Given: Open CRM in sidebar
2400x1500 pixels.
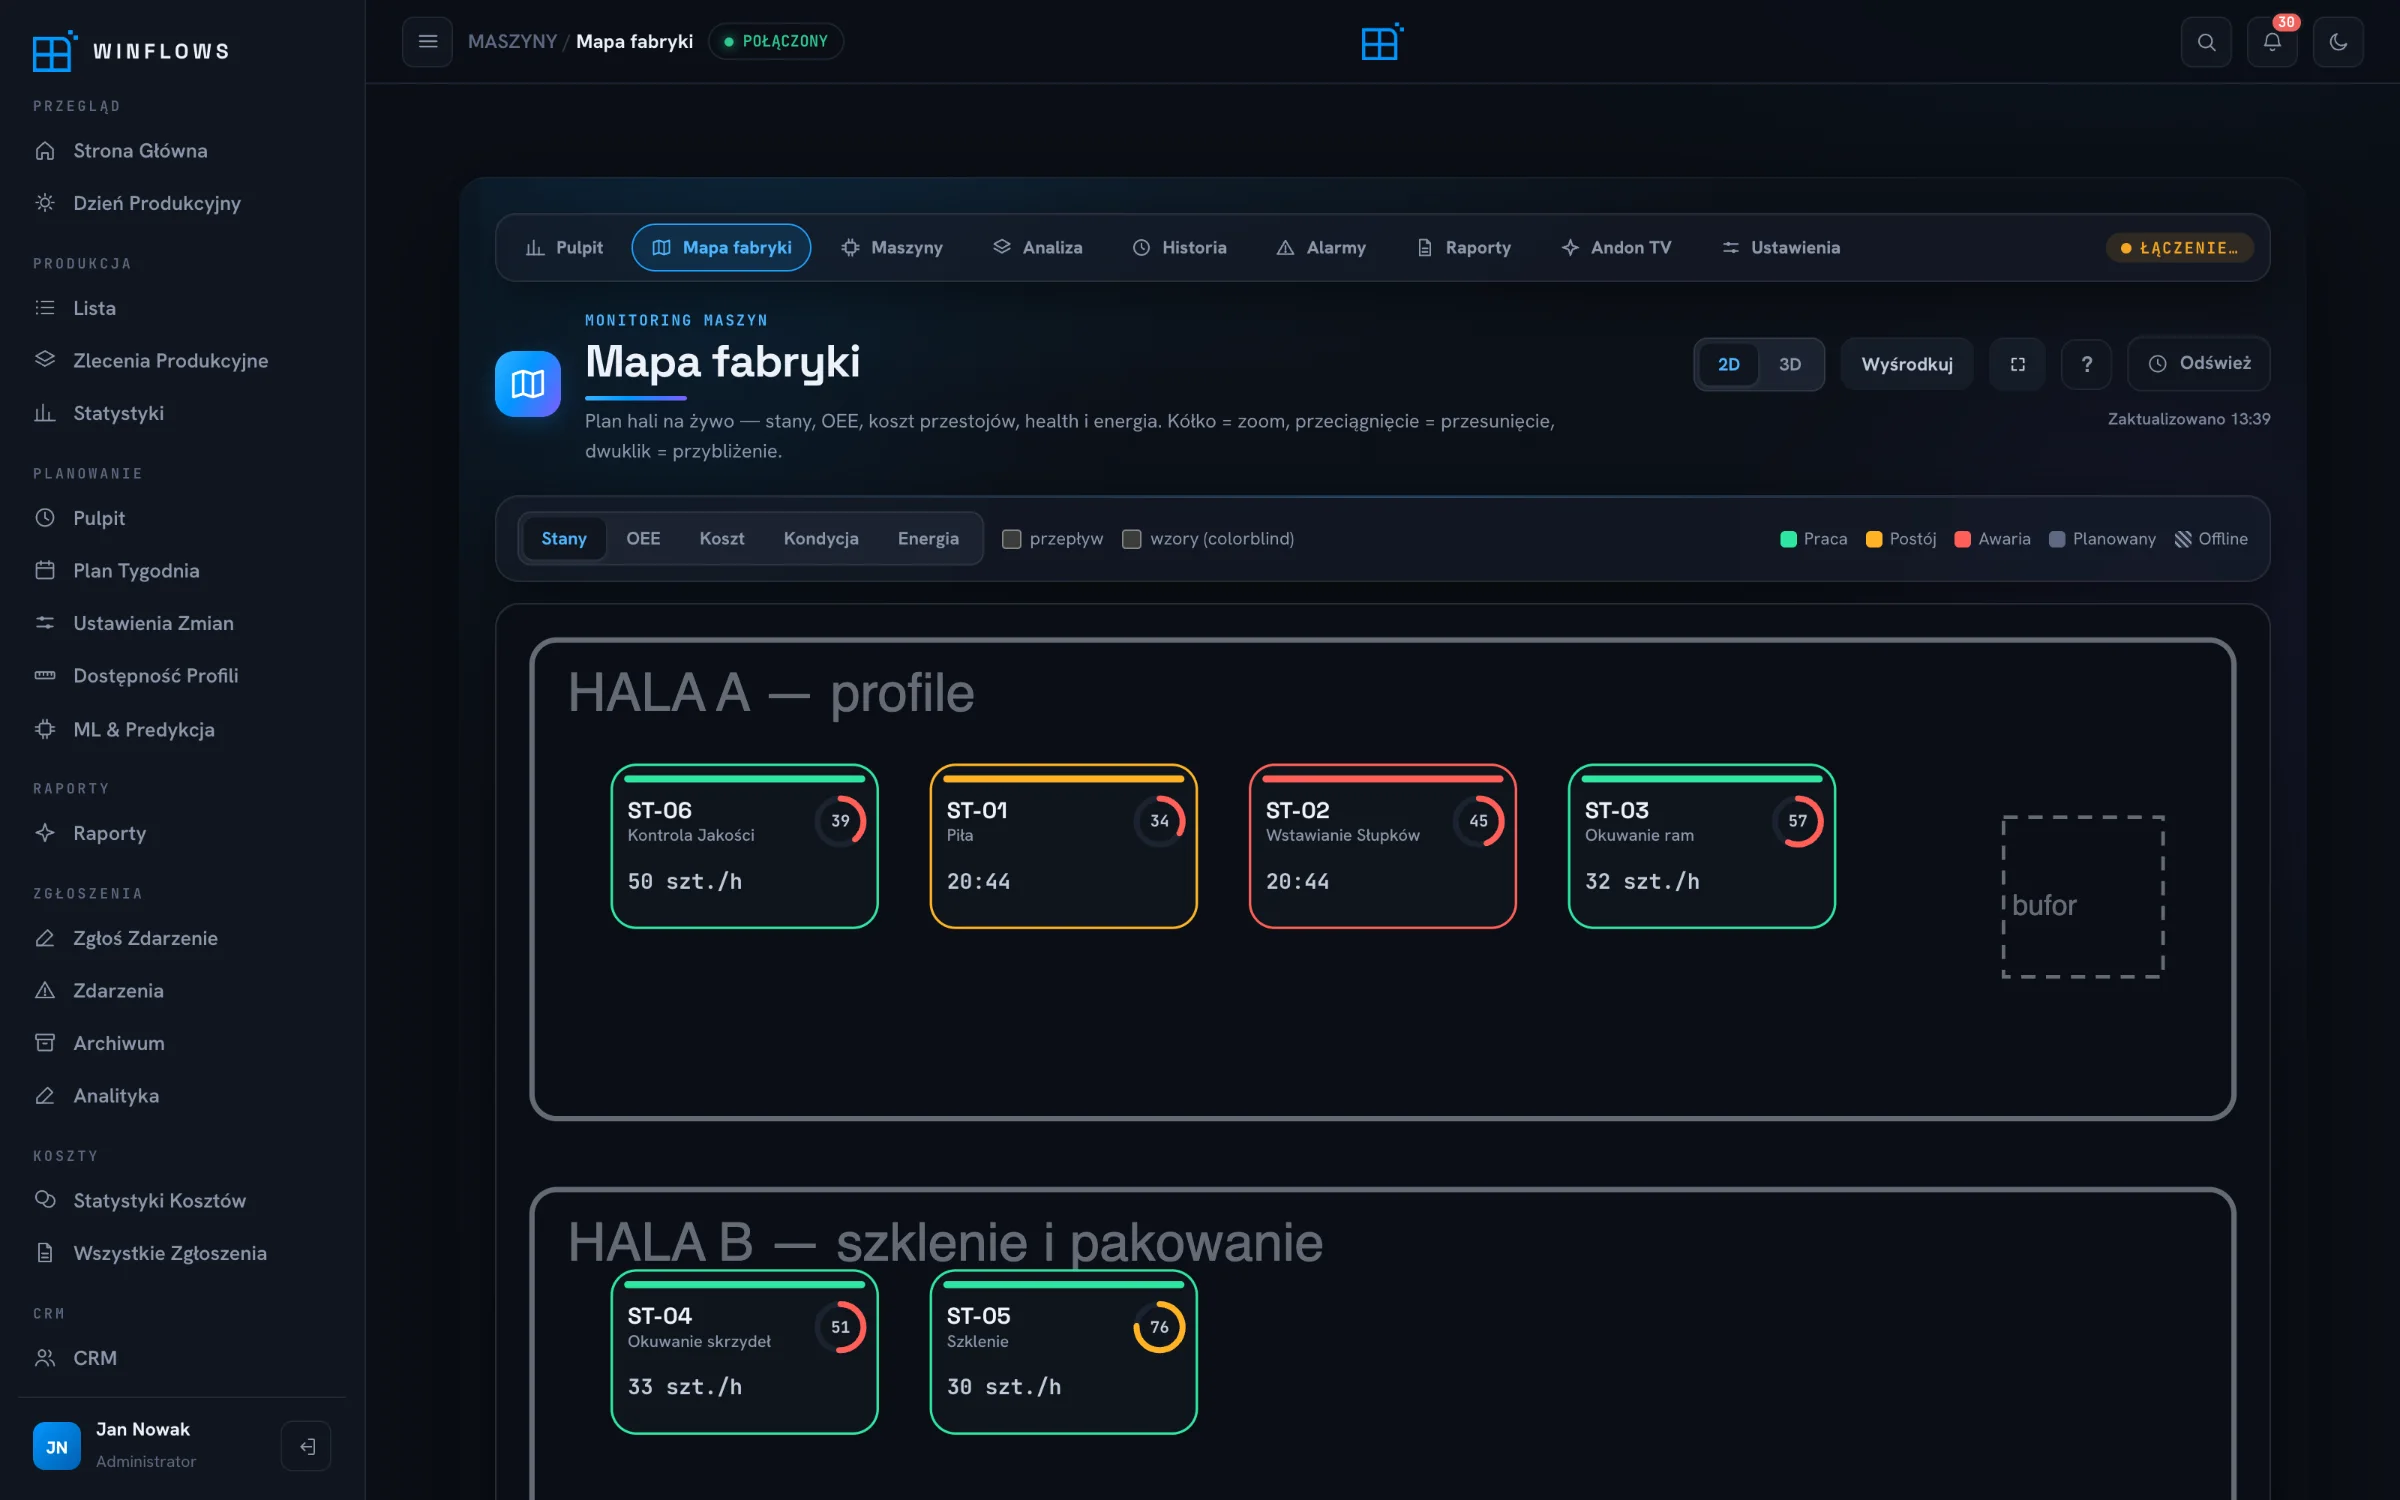Looking at the screenshot, I should [182, 1358].
